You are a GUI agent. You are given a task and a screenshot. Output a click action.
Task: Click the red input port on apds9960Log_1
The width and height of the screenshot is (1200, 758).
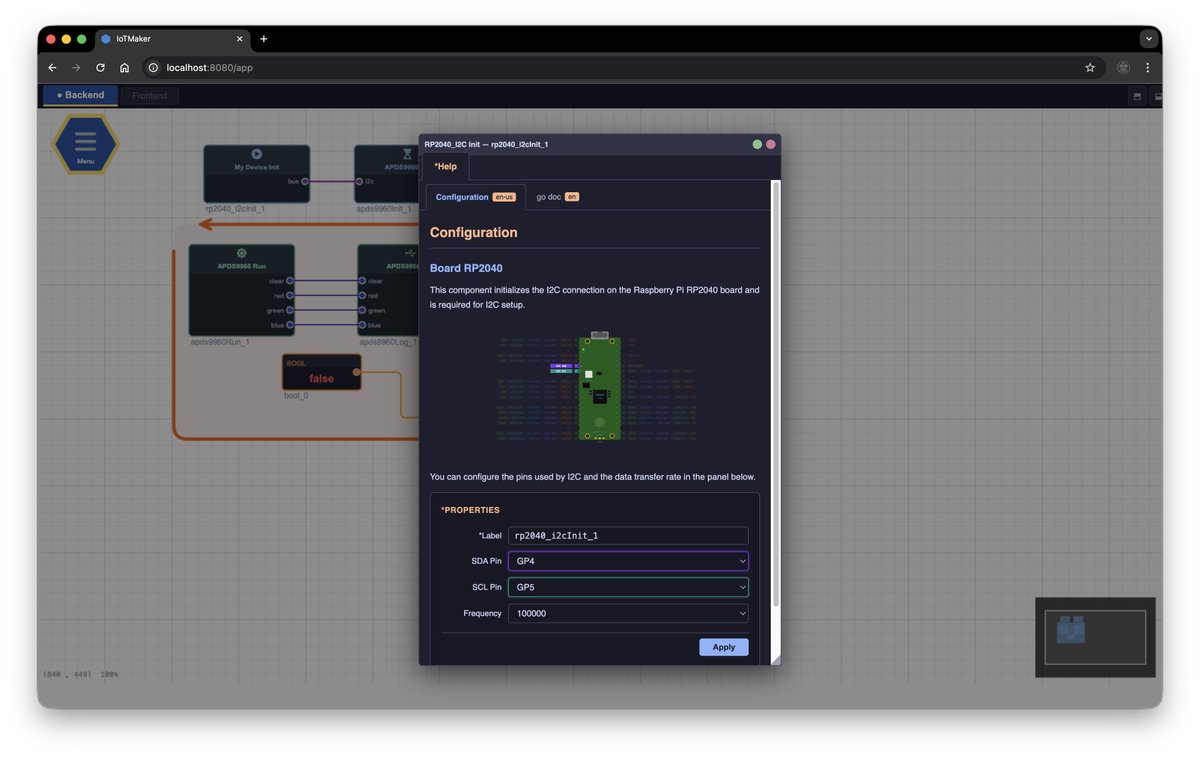click(x=362, y=296)
